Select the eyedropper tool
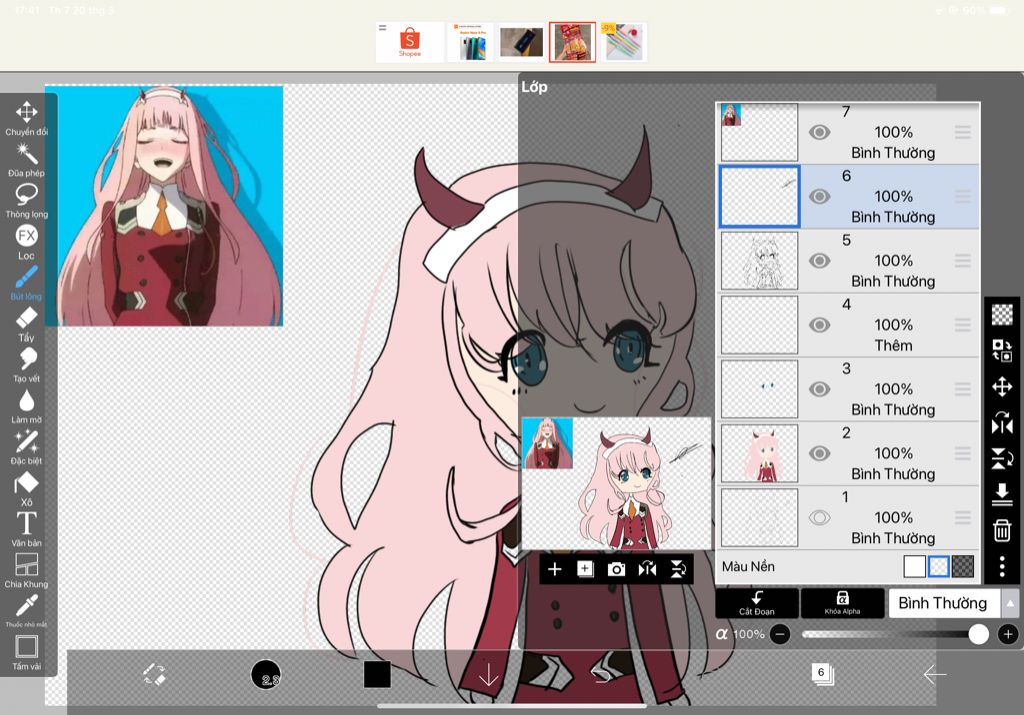 26,610
